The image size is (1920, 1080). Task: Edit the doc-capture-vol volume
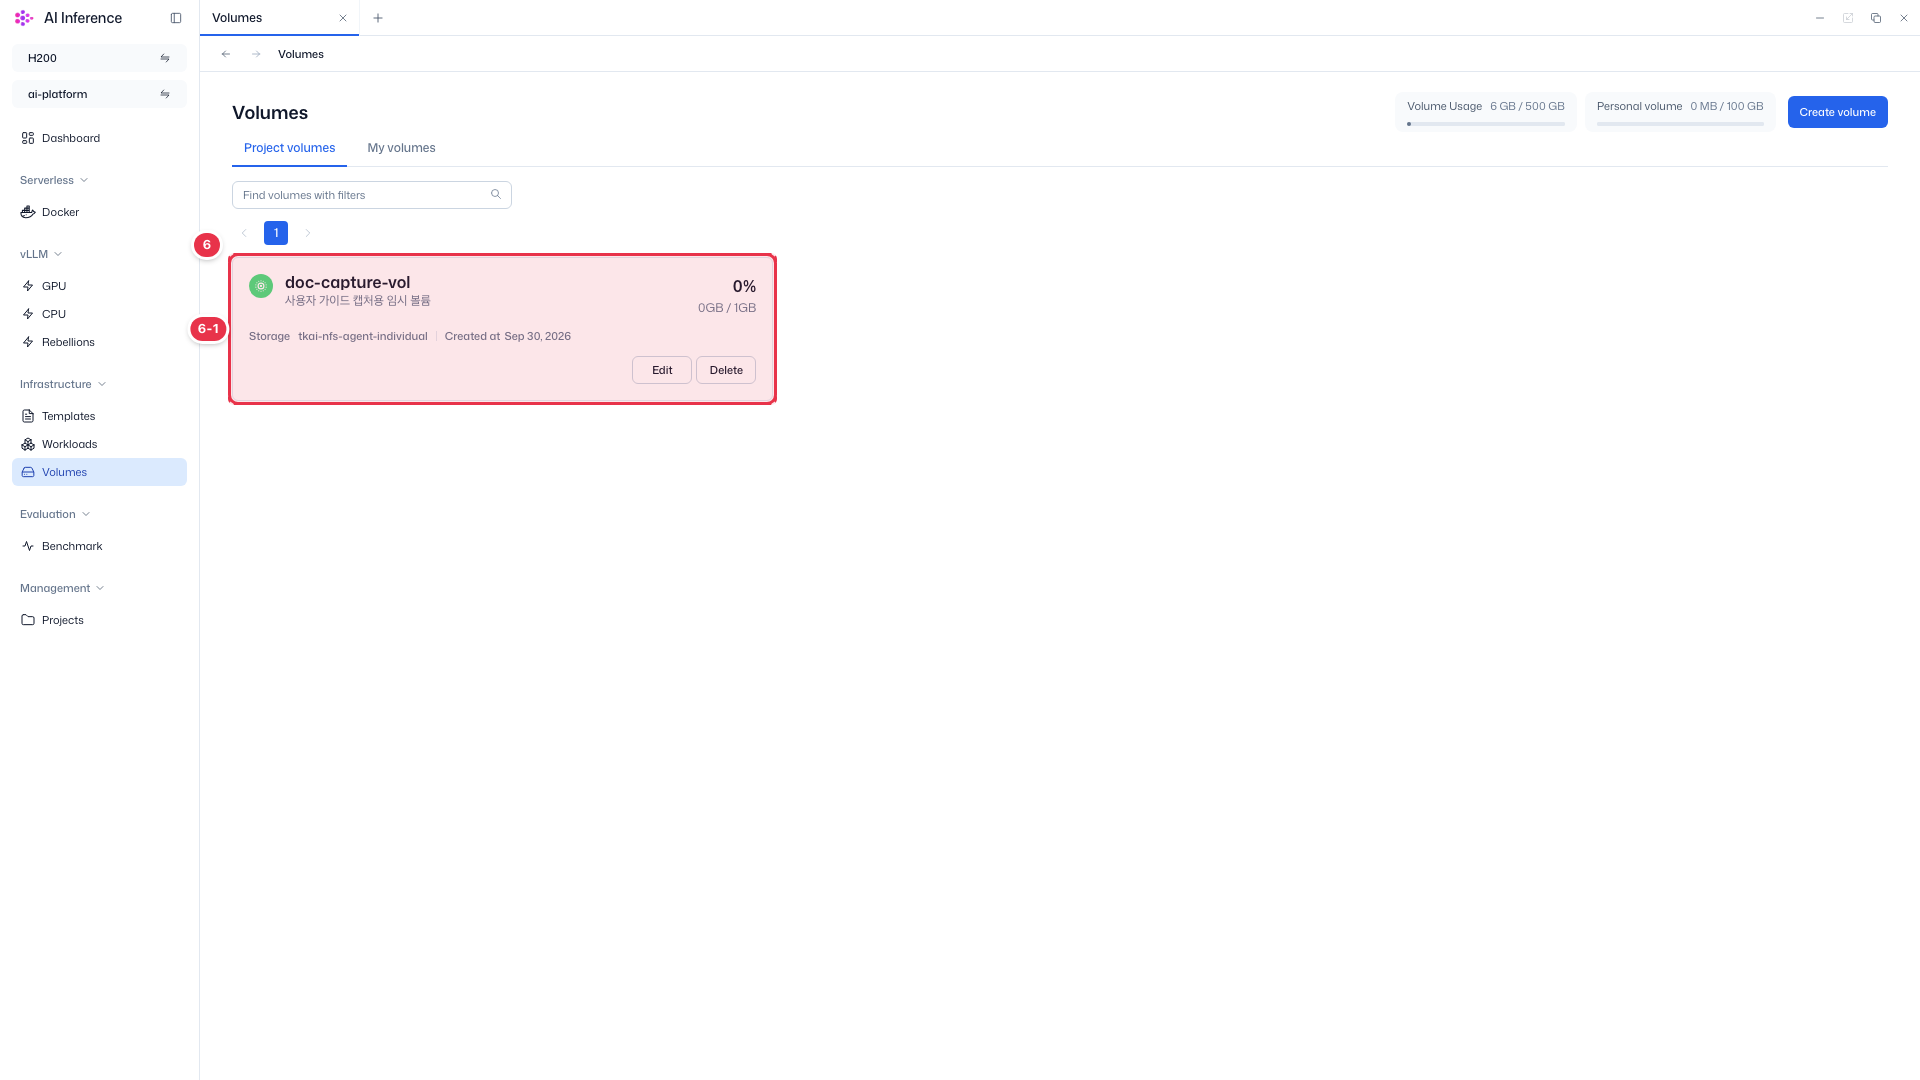[x=662, y=370]
